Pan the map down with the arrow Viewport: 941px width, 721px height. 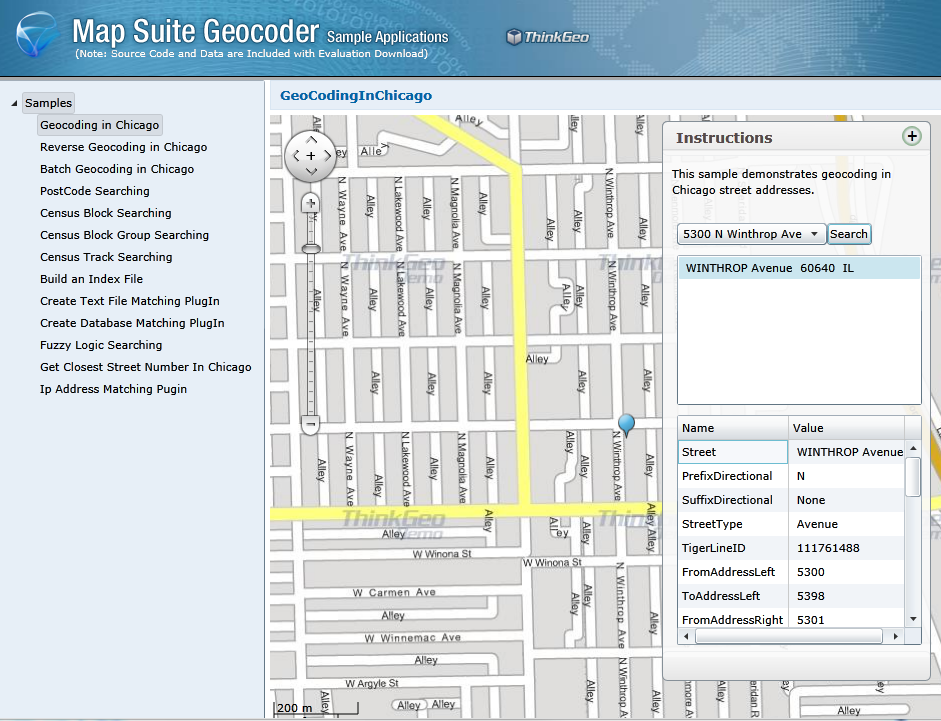311,171
